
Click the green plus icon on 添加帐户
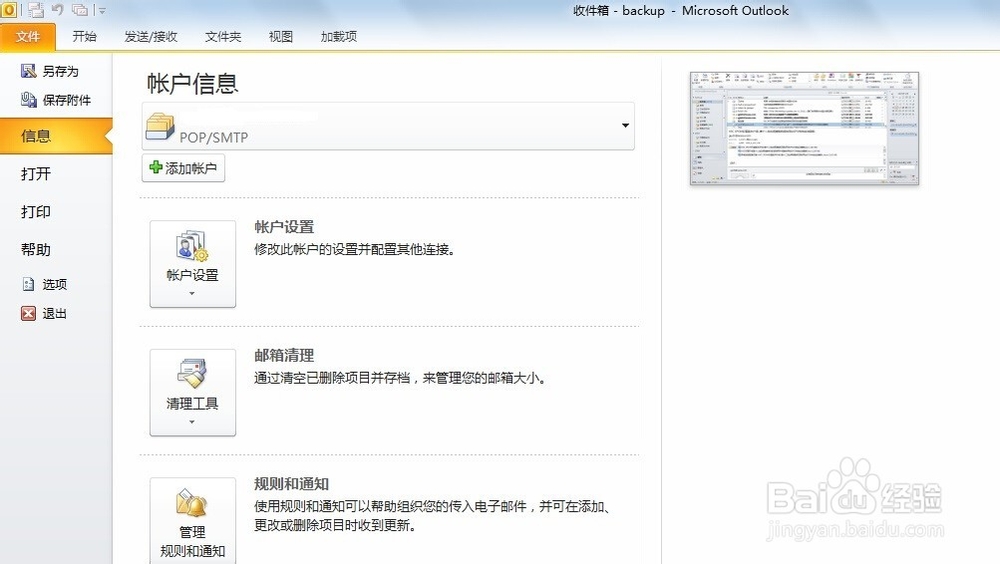pyautogui.click(x=156, y=167)
